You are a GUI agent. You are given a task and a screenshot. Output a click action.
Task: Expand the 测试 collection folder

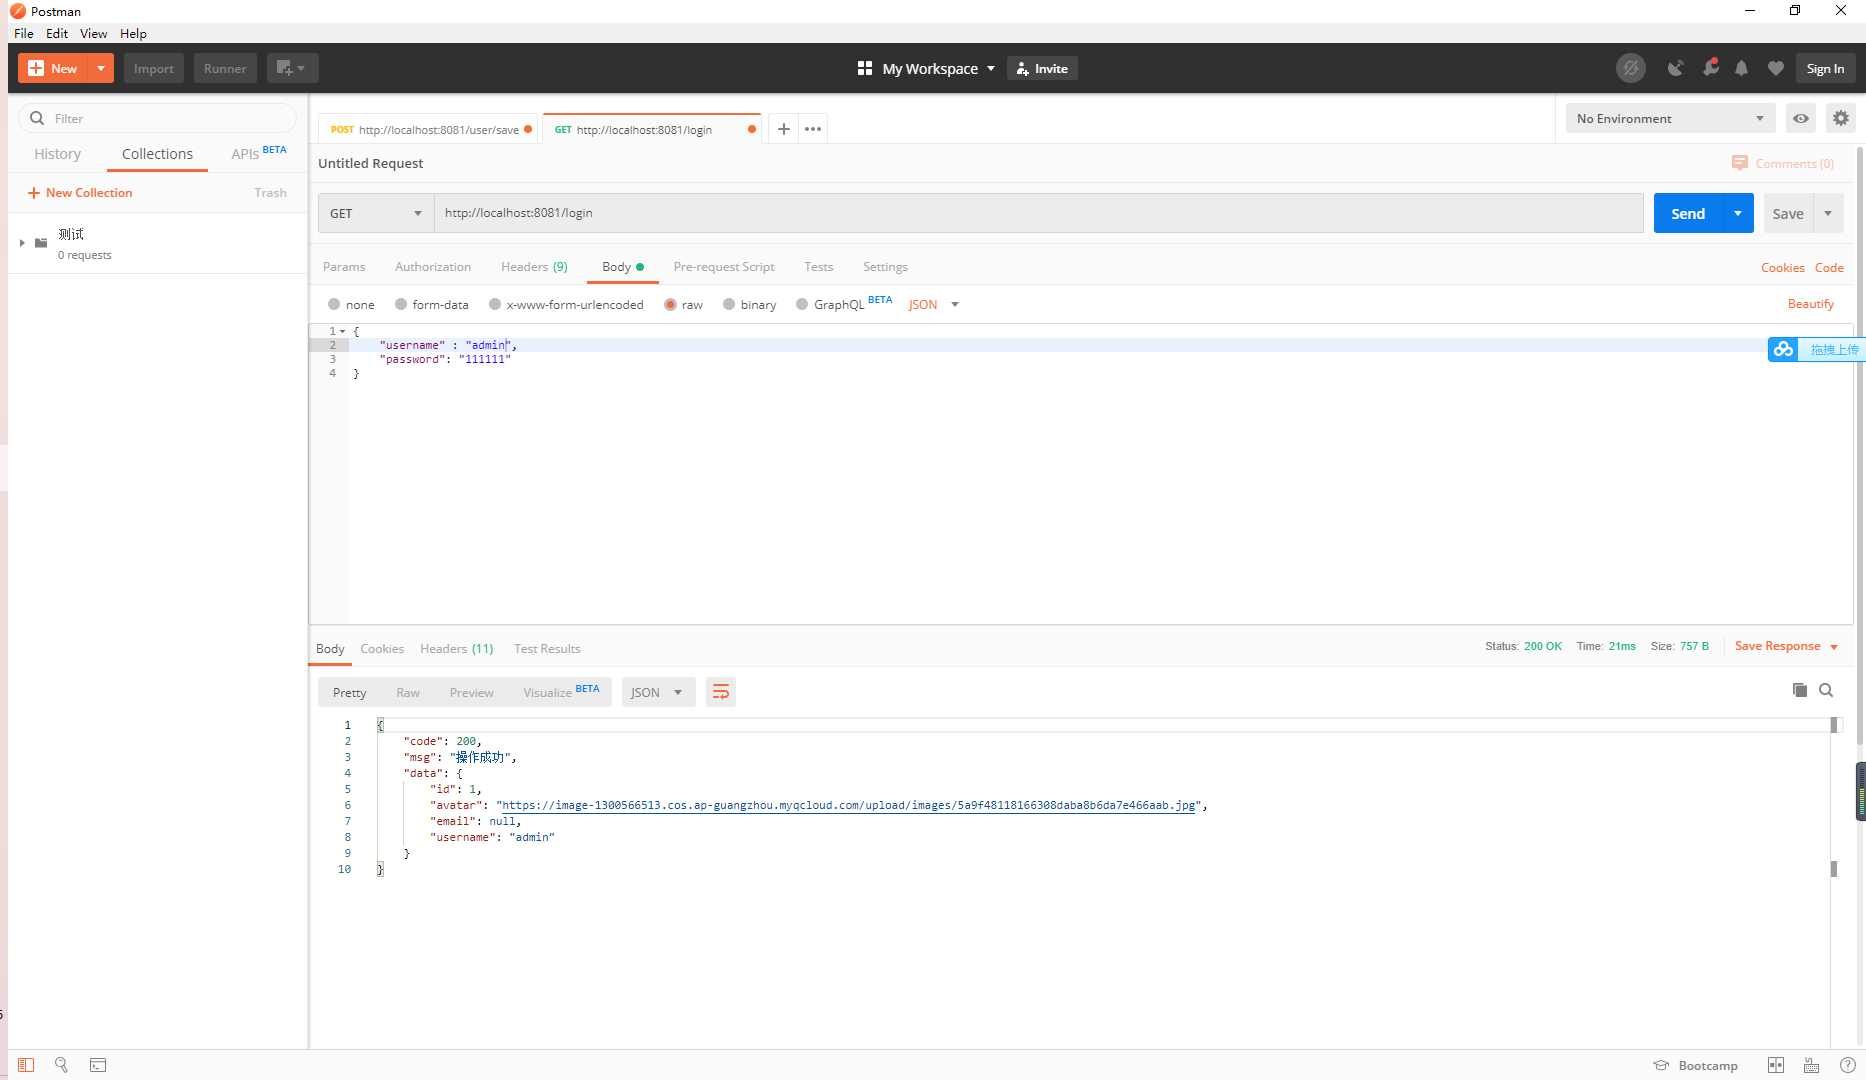point(22,243)
